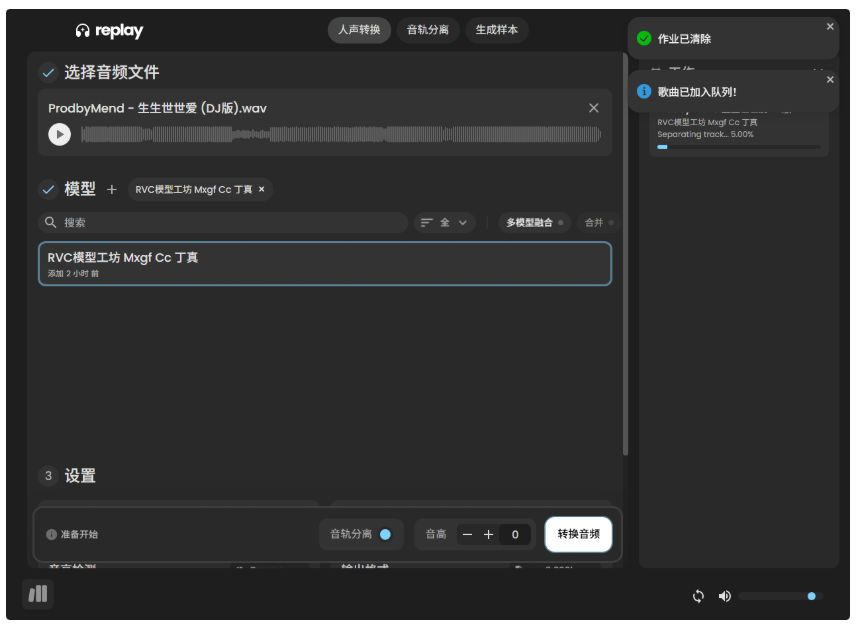
Task: Play the ProdbyMend audio preview
Action: 59,134
